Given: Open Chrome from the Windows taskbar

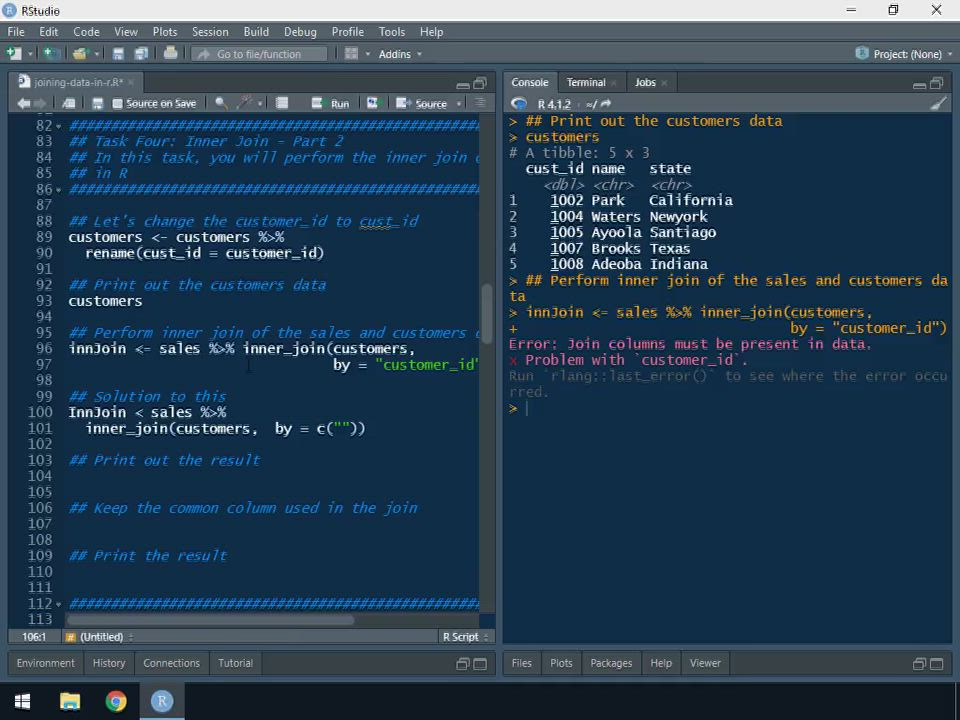Looking at the screenshot, I should point(116,701).
